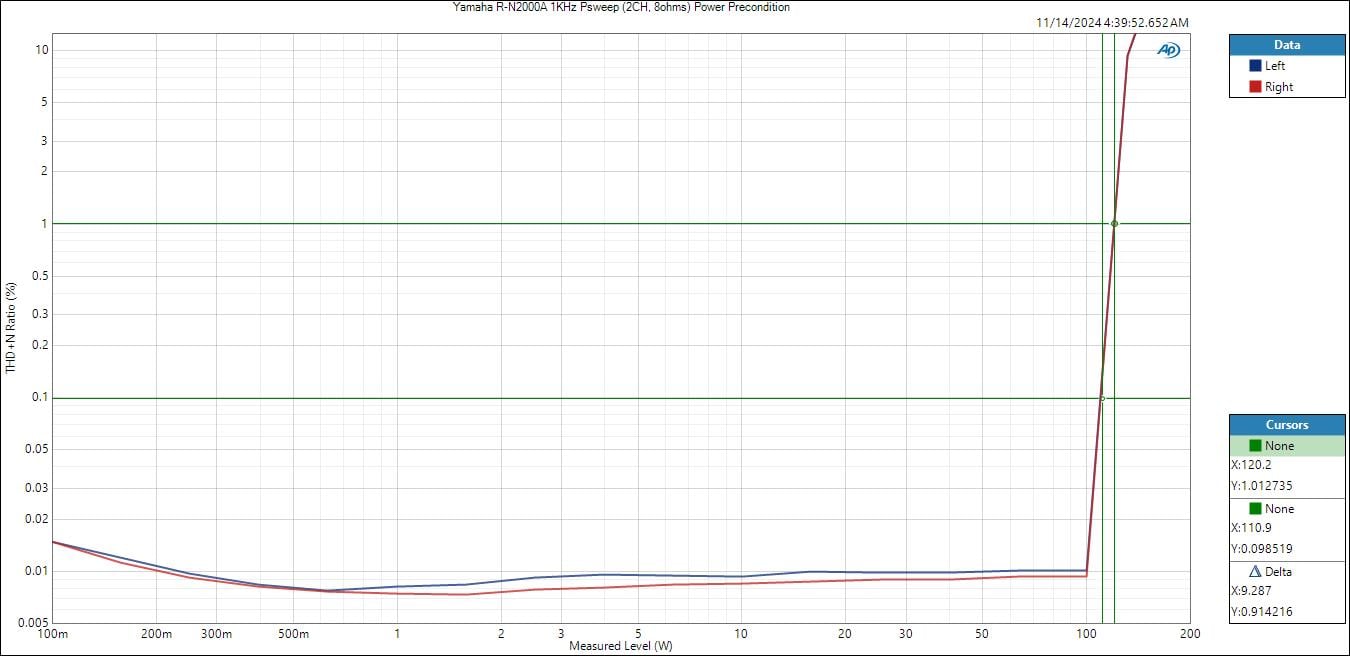Click the cursor marker at 0.1% THD+N
The width and height of the screenshot is (1350, 656).
[x=1102, y=398]
